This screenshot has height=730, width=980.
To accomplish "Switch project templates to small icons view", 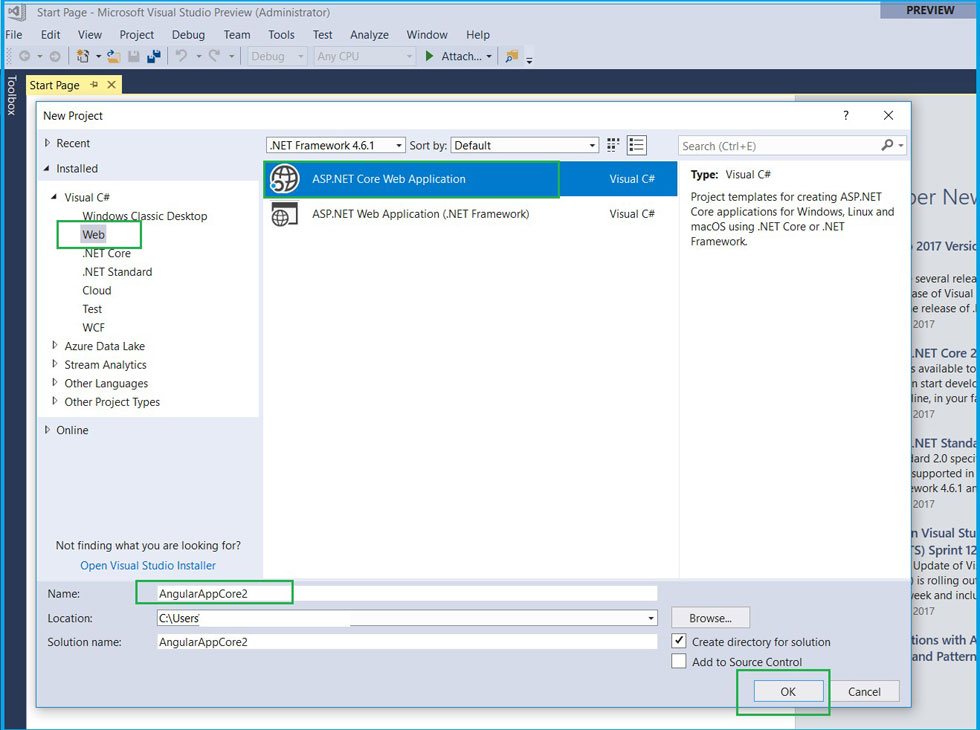I will (x=613, y=145).
